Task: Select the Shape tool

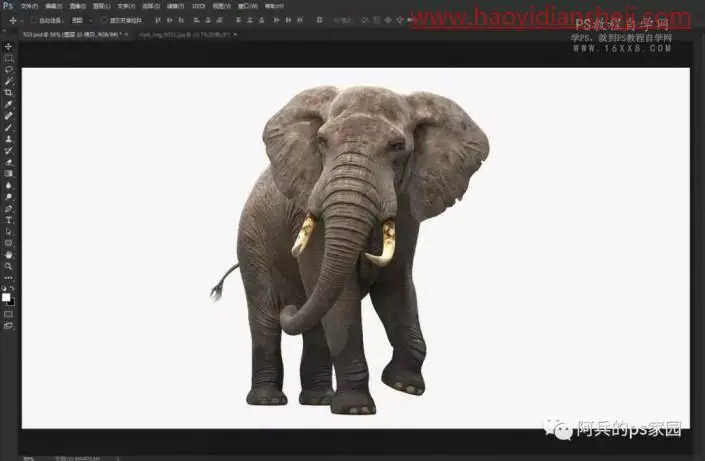Action: (8, 243)
